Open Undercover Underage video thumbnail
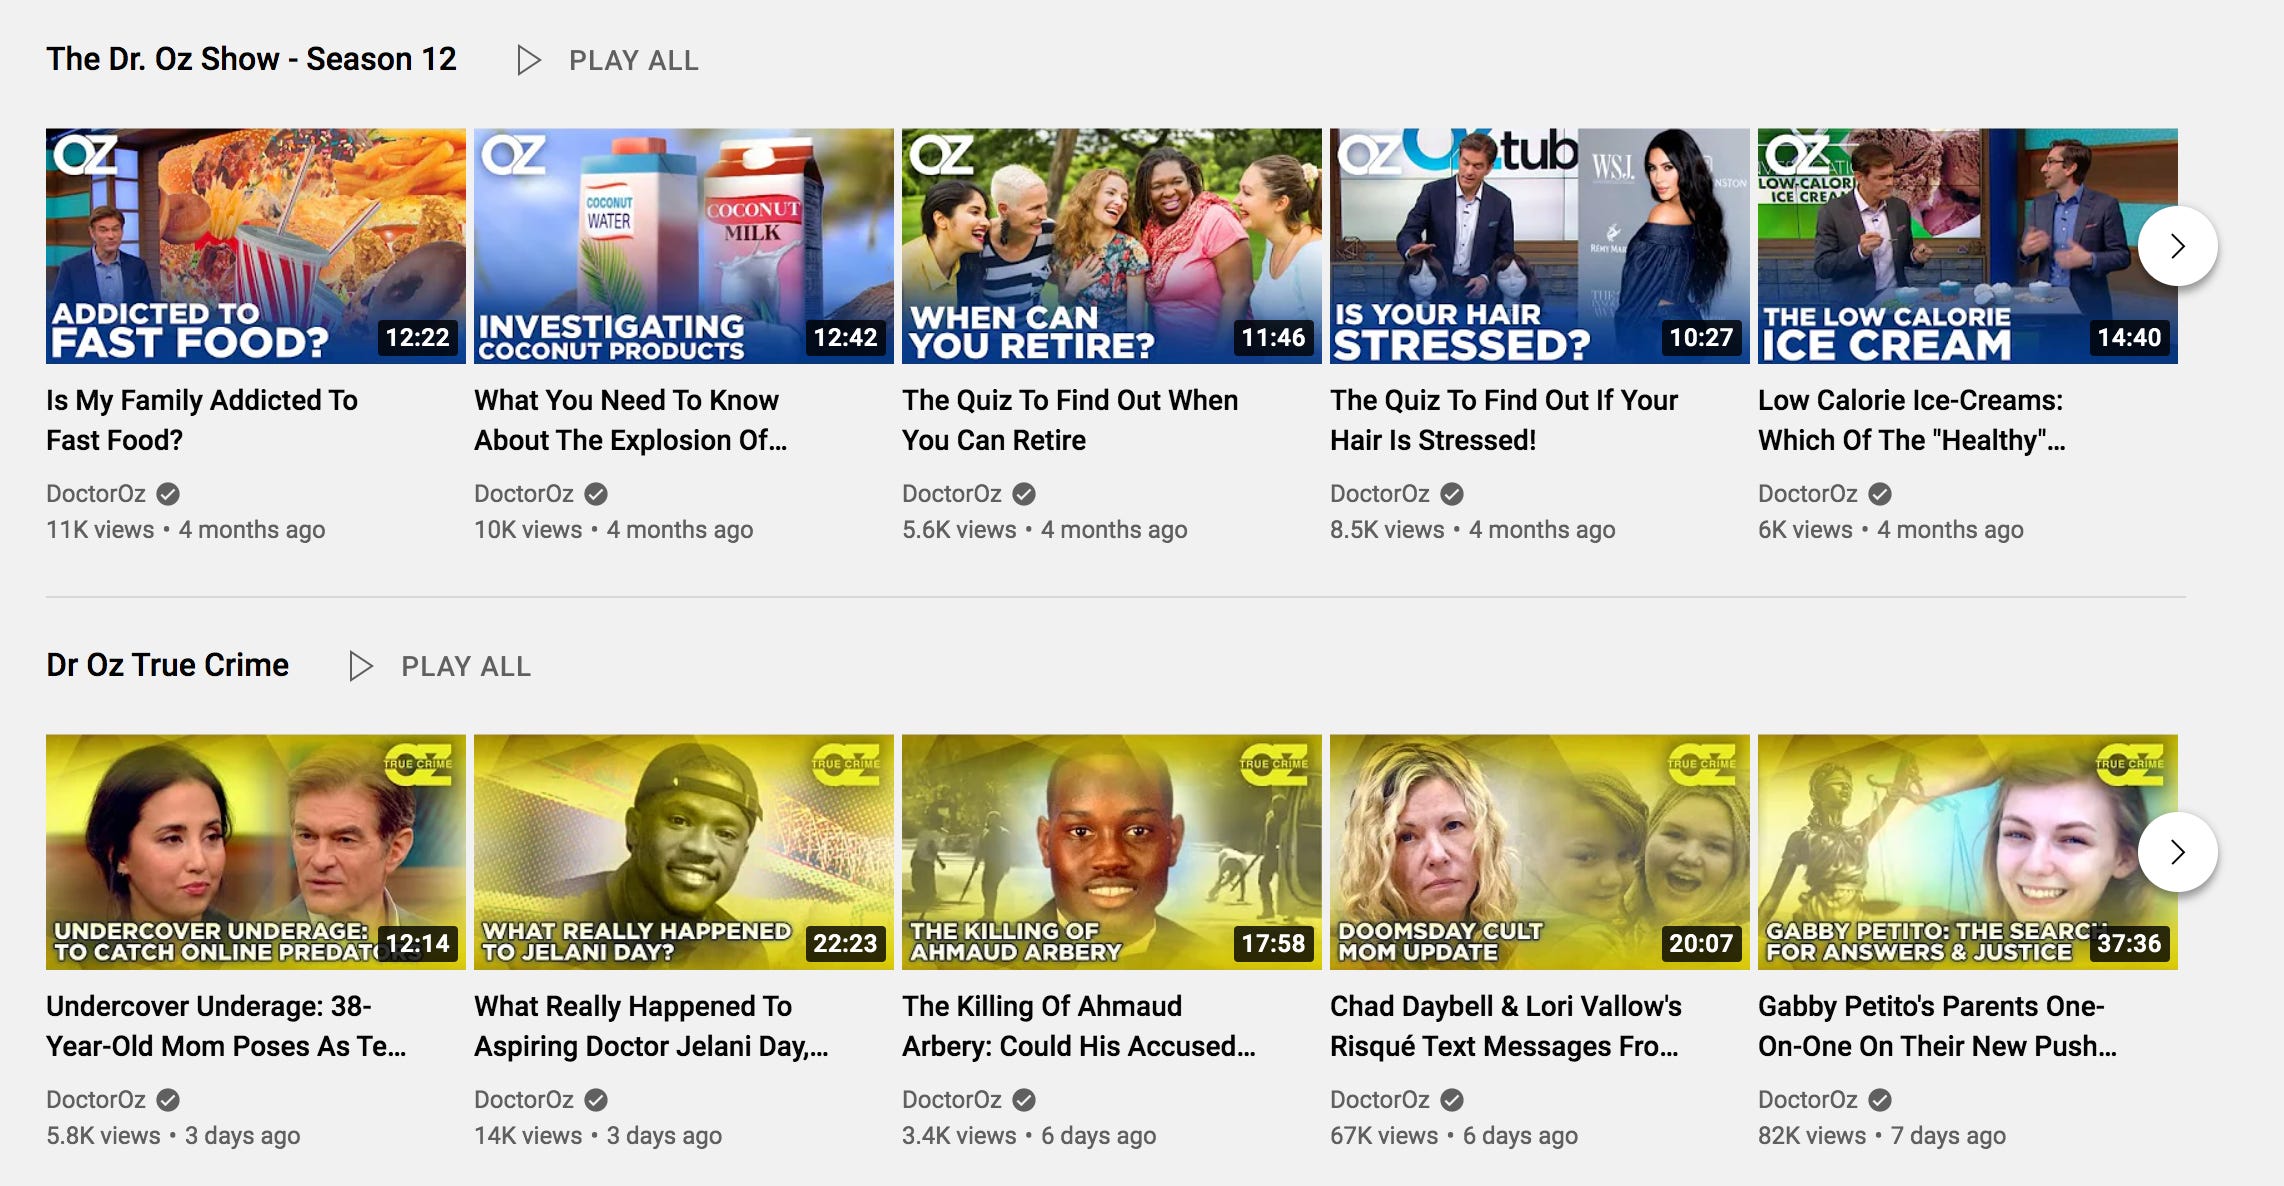2284x1186 pixels. 256,852
